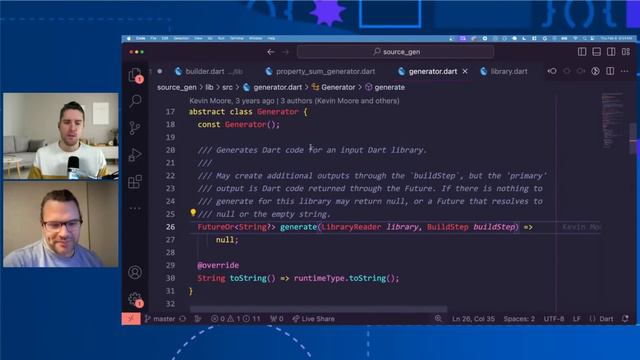Click the Generator class name on line 17
Screen dimensions: 640x360
coord(278,112)
